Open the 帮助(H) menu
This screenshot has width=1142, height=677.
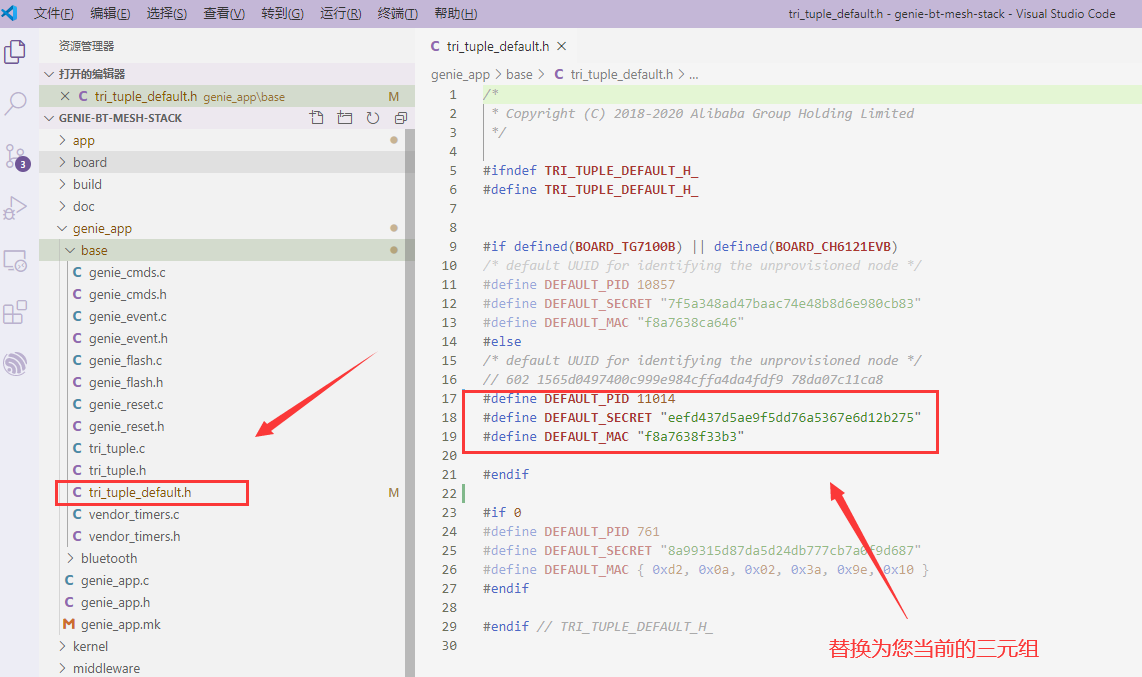[455, 13]
